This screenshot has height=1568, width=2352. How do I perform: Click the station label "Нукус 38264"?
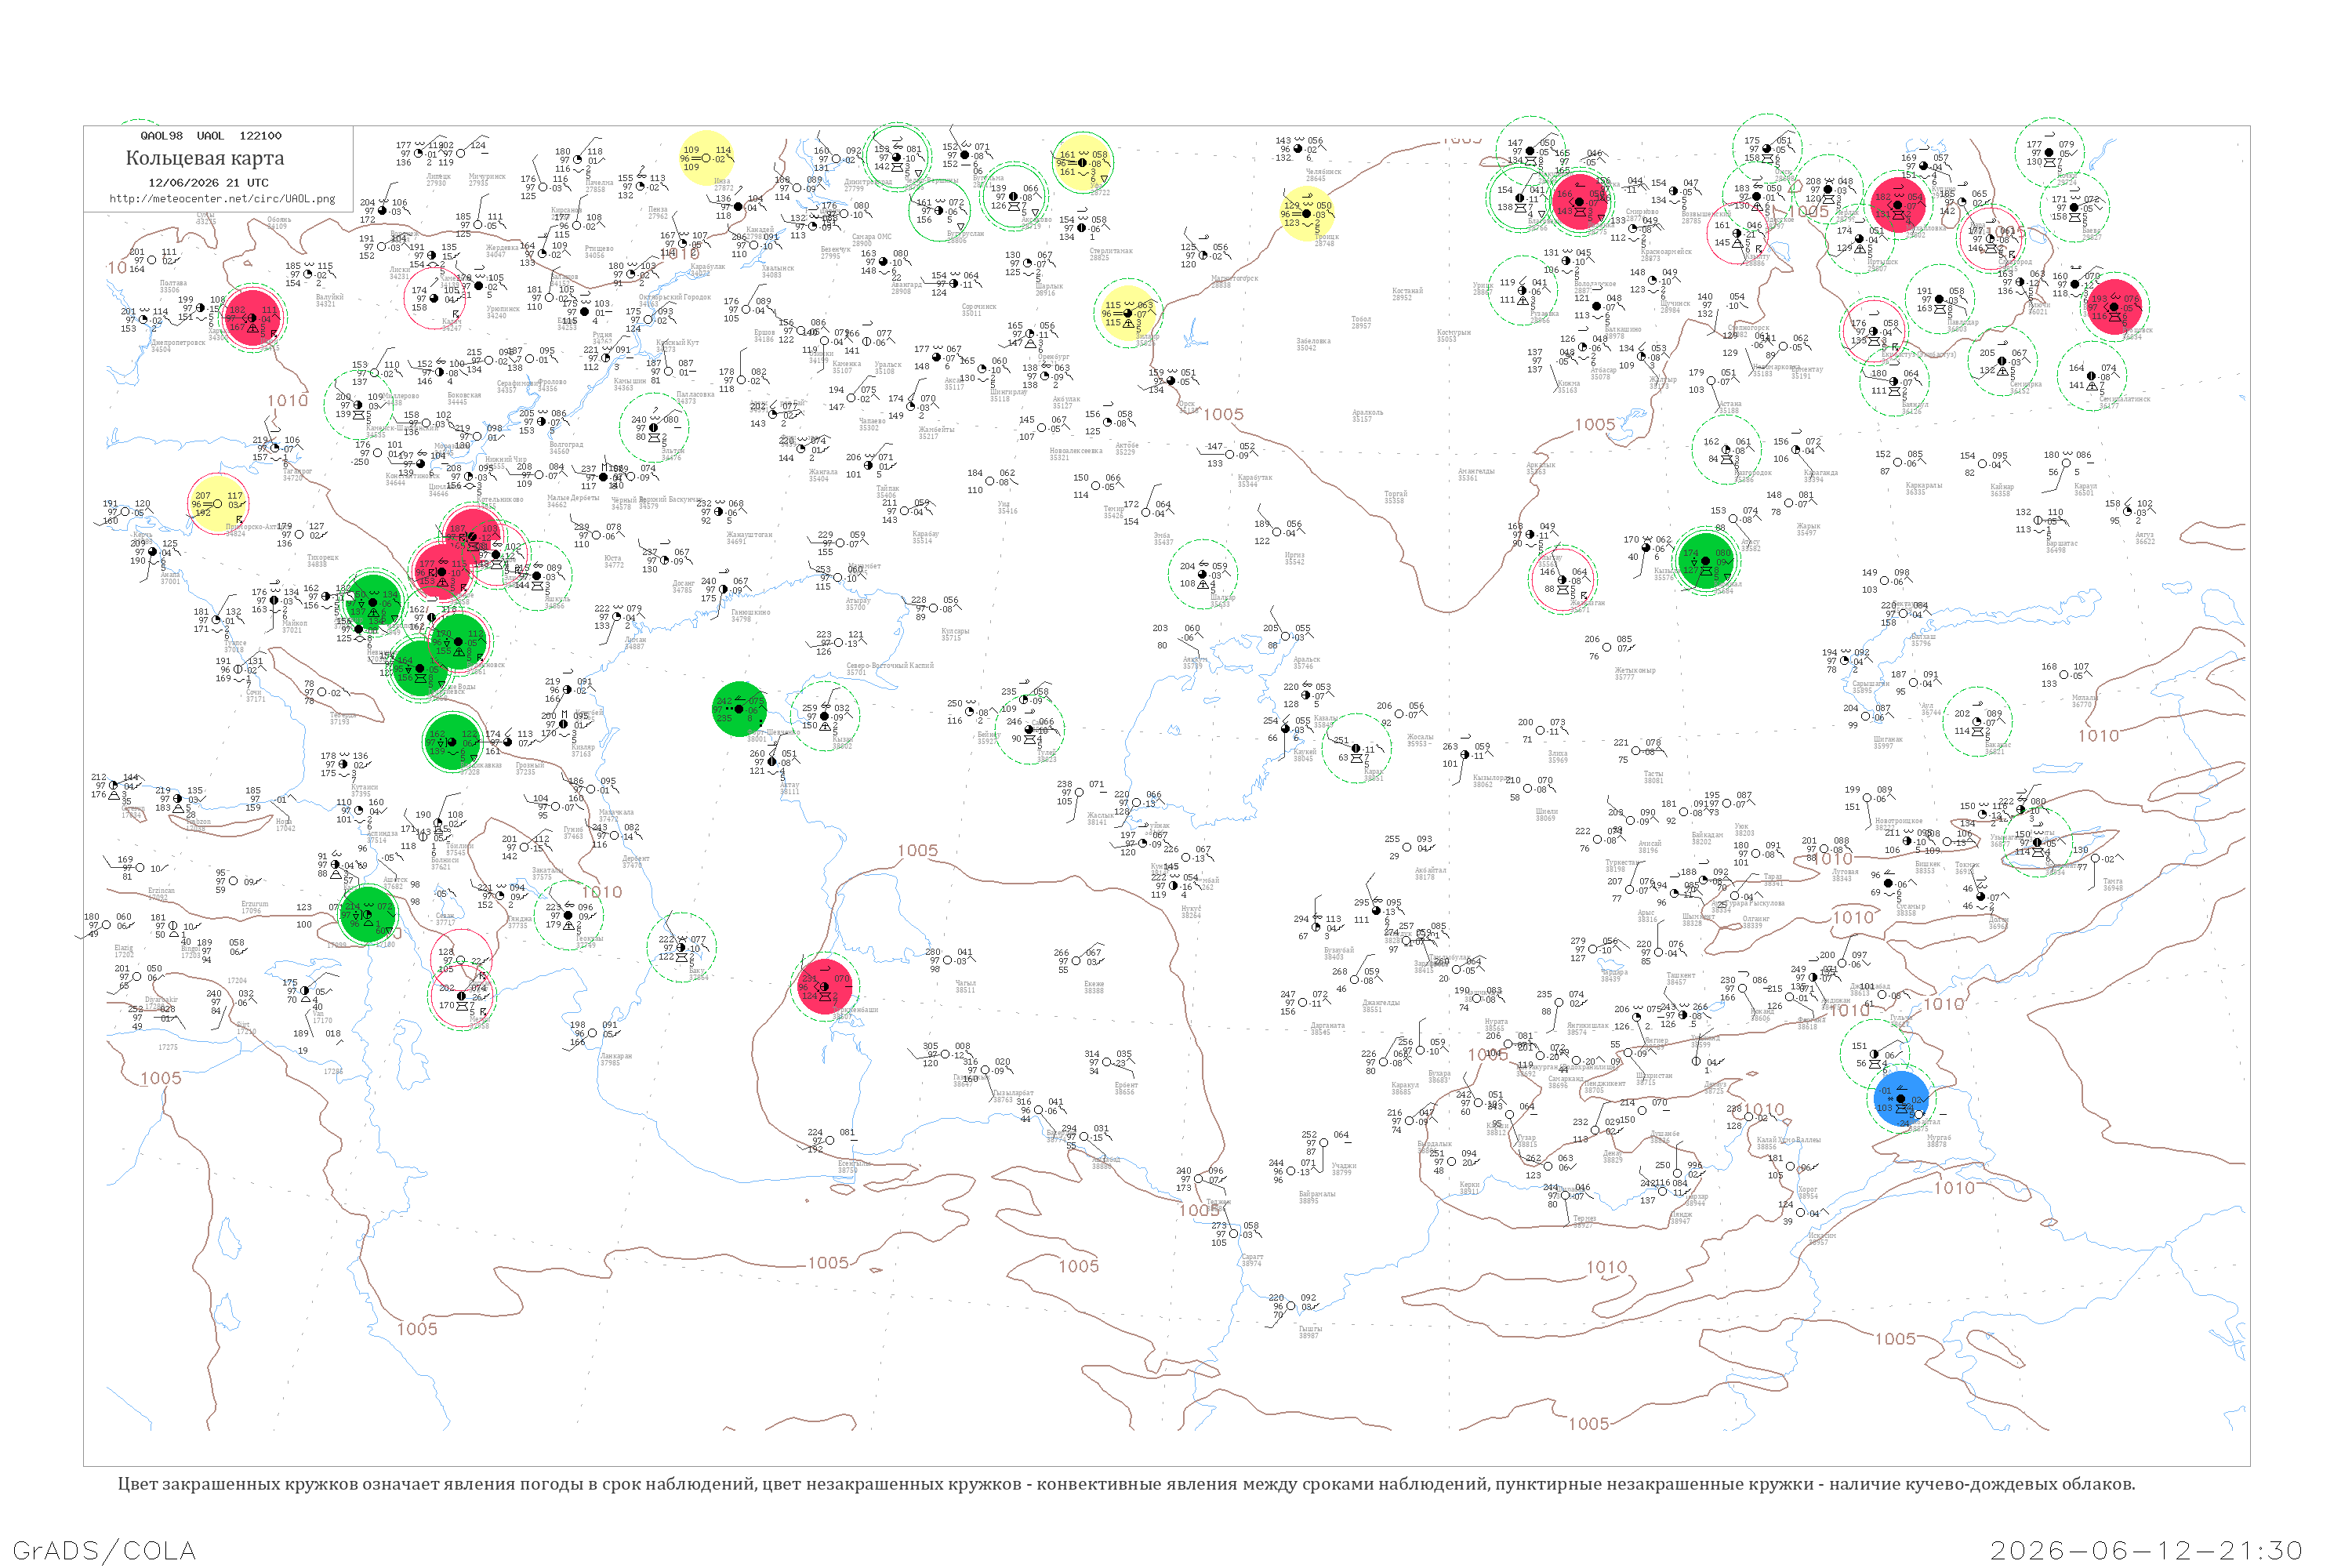(1191, 912)
